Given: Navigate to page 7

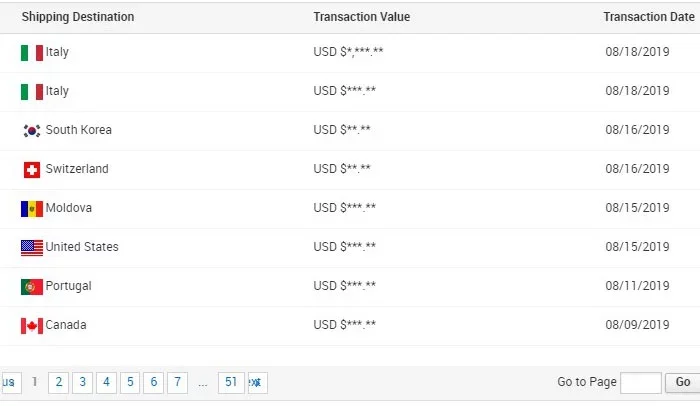Looking at the screenshot, I should click(177, 383).
